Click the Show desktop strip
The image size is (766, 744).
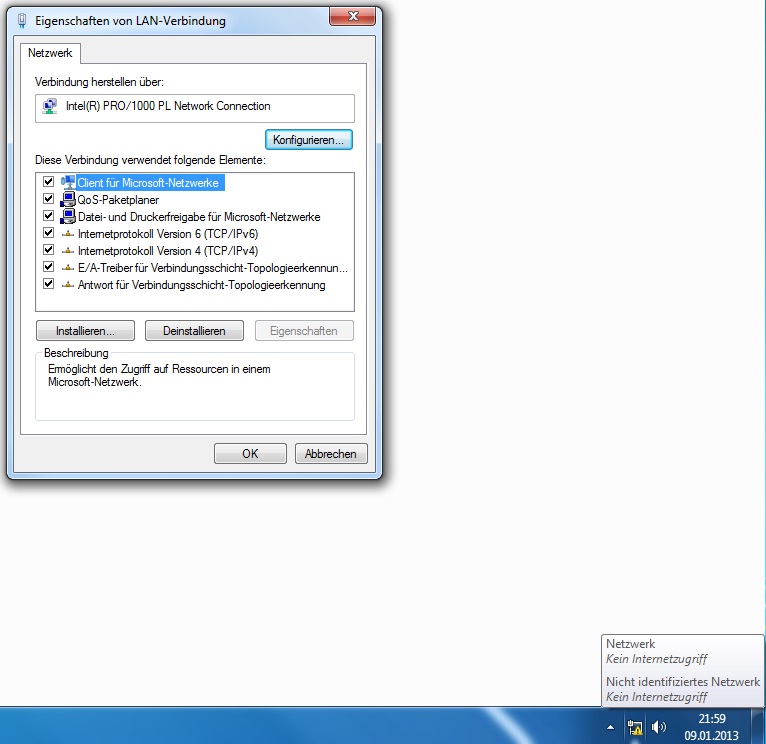point(759,726)
